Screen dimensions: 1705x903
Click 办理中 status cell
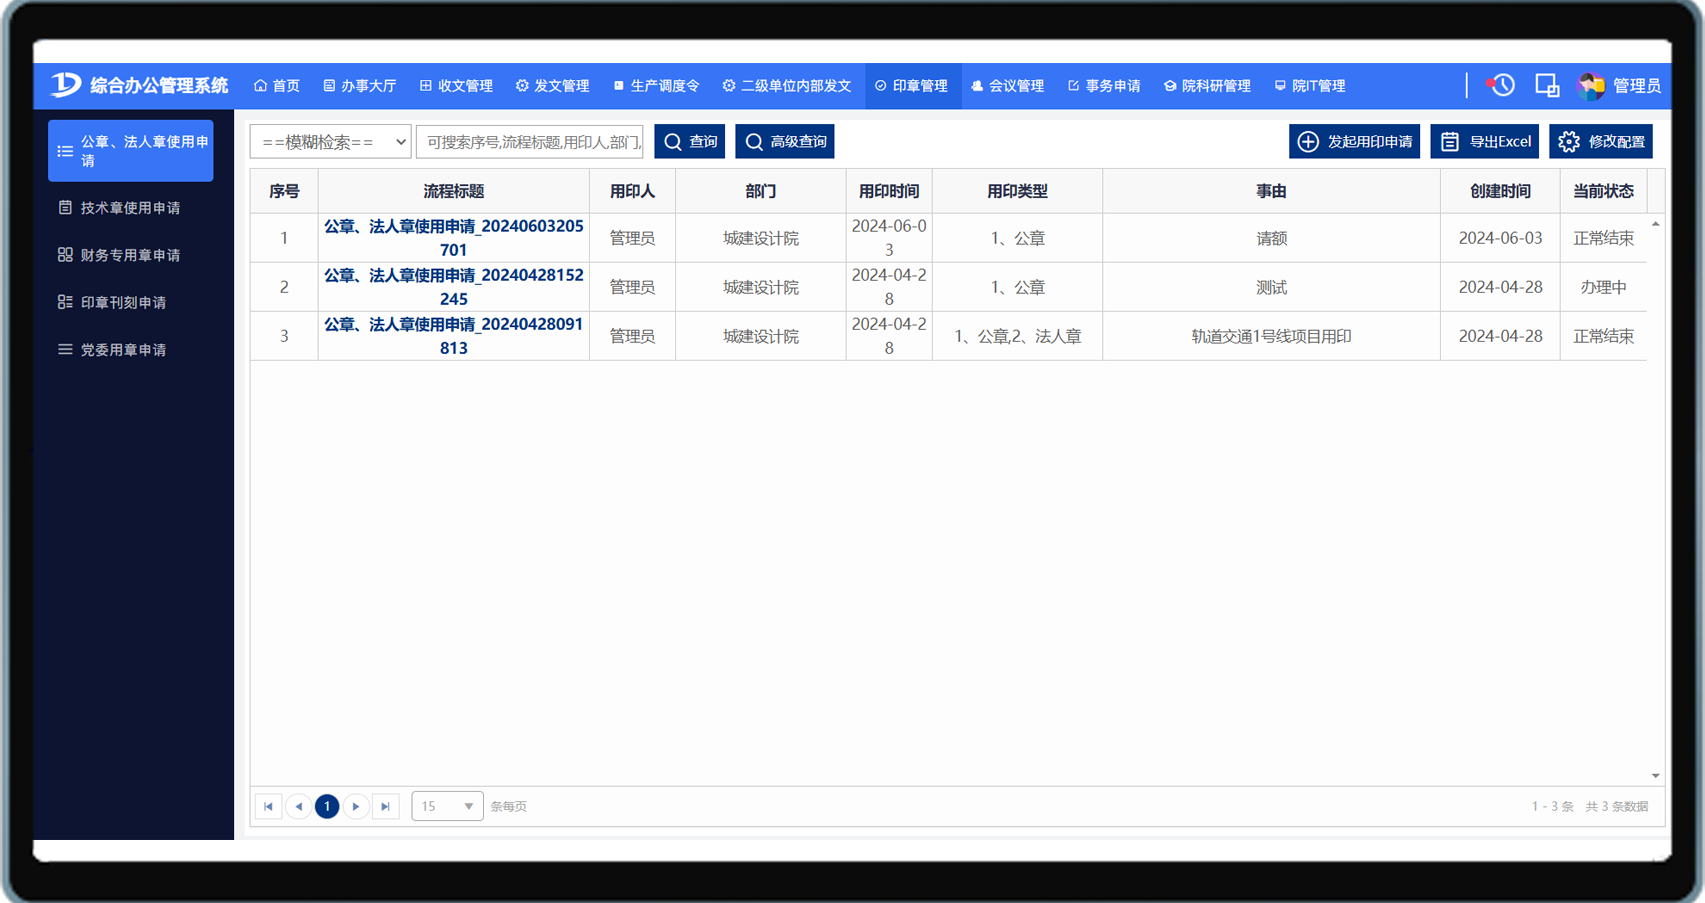(x=1603, y=287)
